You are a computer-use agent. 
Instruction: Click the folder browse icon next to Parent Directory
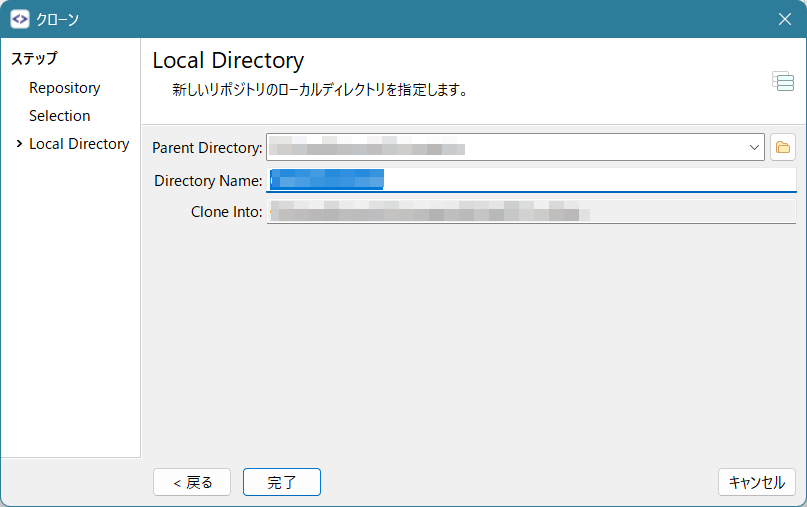pos(782,147)
